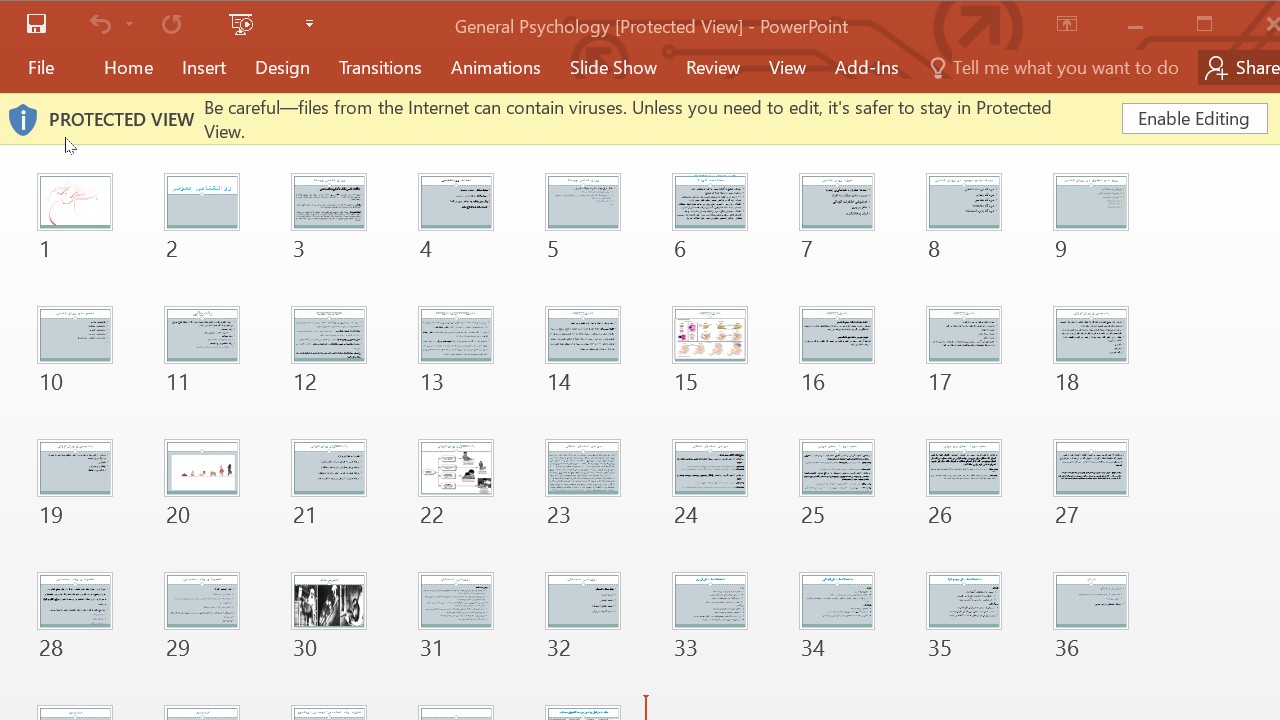Select slide 21 thumbnail
The height and width of the screenshot is (720, 1280).
click(329, 468)
